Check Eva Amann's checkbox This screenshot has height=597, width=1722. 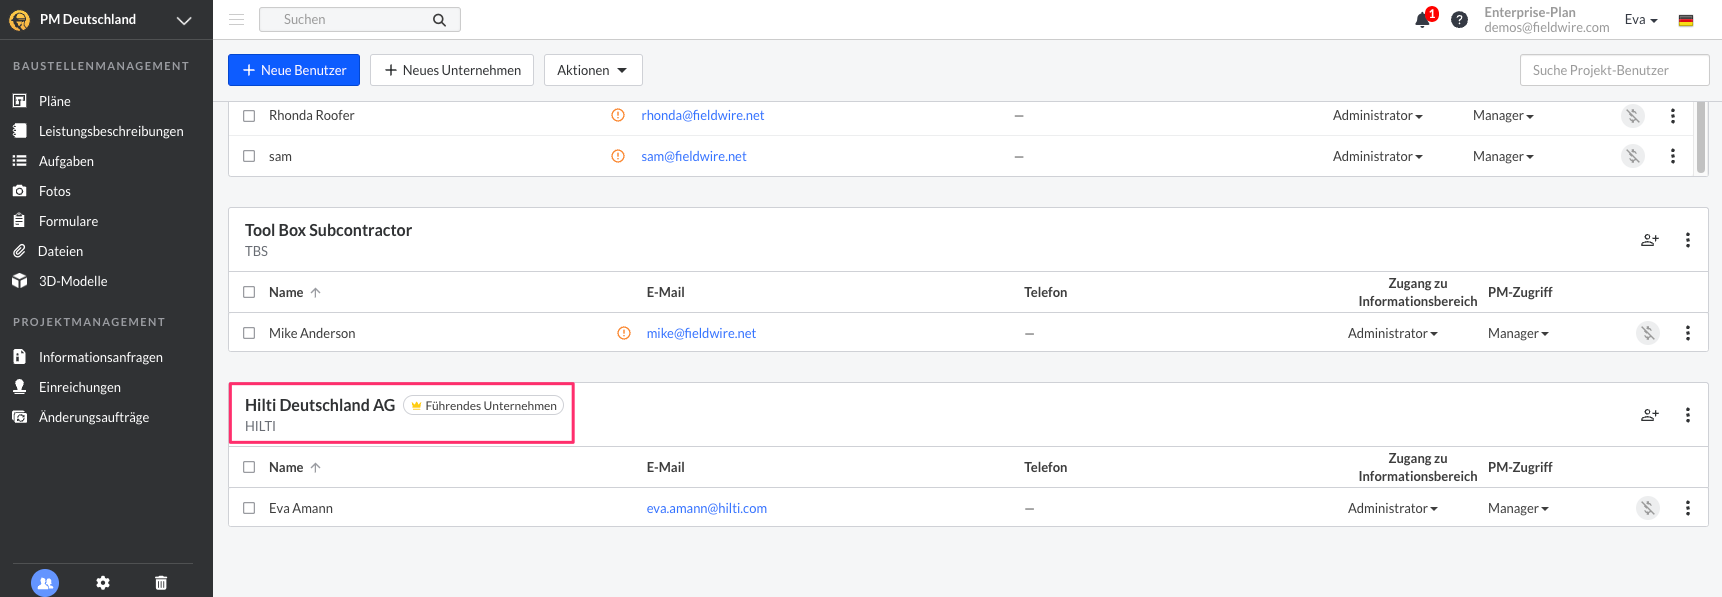pos(249,508)
